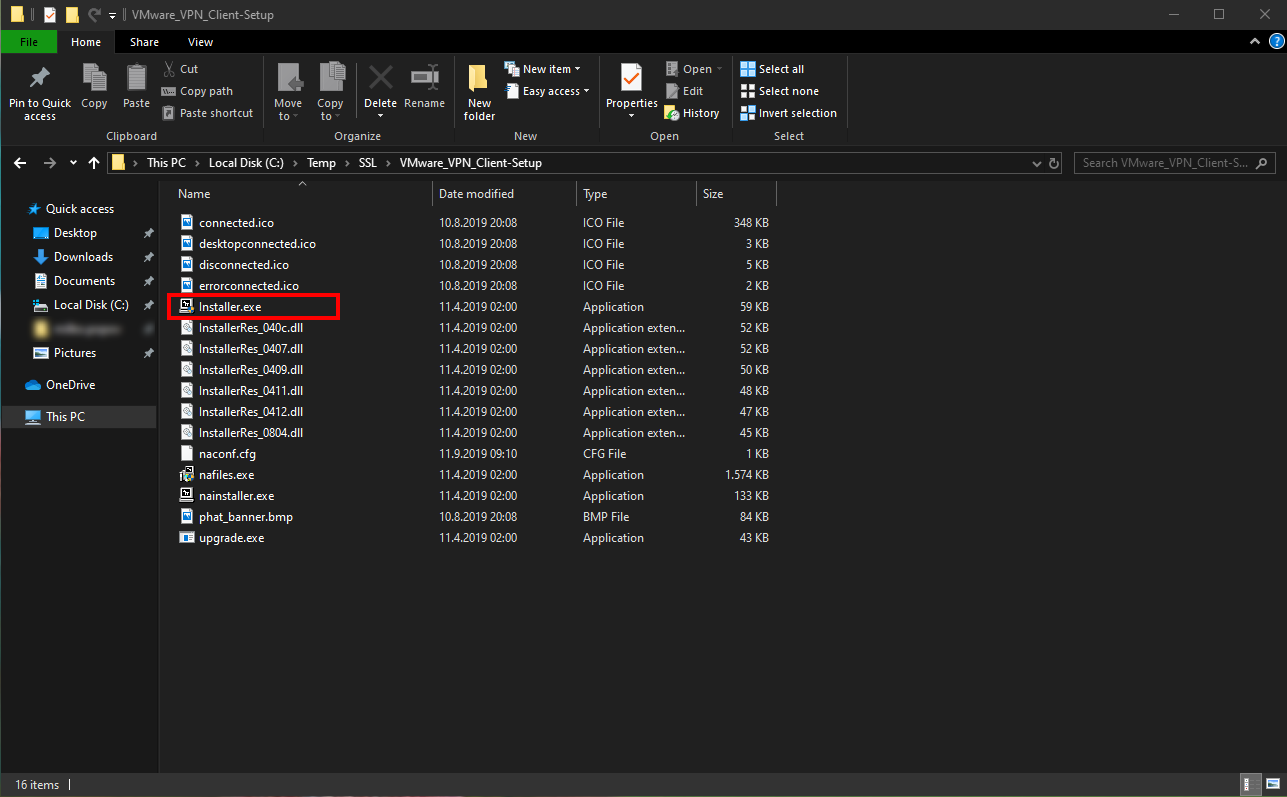Image resolution: width=1287 pixels, height=797 pixels.
Task: Click Copy path button
Action: click(197, 91)
